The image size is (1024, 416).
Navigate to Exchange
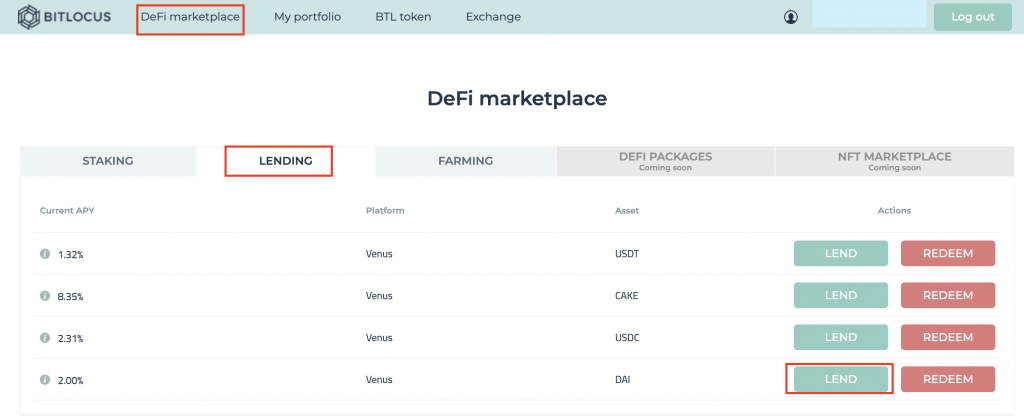pyautogui.click(x=493, y=17)
